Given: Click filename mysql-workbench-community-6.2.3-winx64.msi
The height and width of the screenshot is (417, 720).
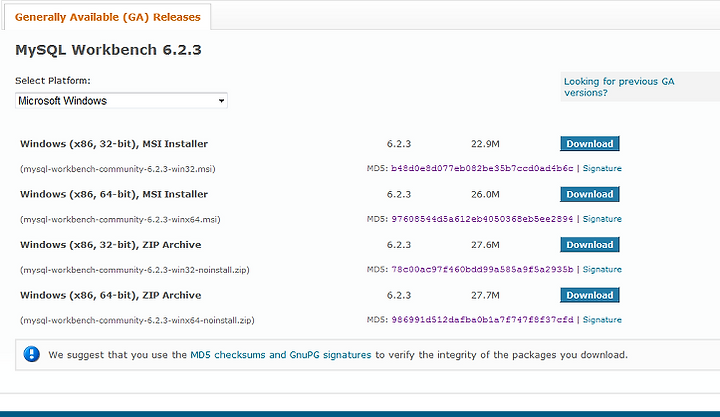Looking at the screenshot, I should click(120, 220).
